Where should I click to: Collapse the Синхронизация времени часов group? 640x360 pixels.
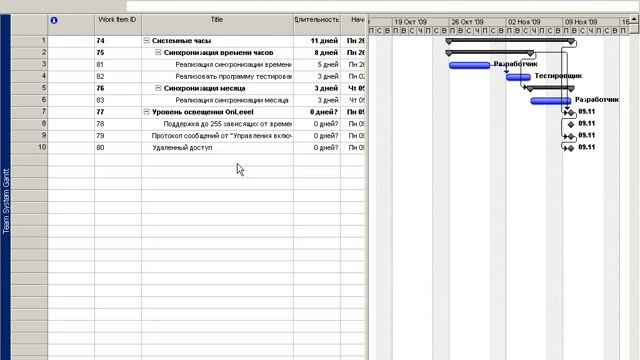point(158,52)
